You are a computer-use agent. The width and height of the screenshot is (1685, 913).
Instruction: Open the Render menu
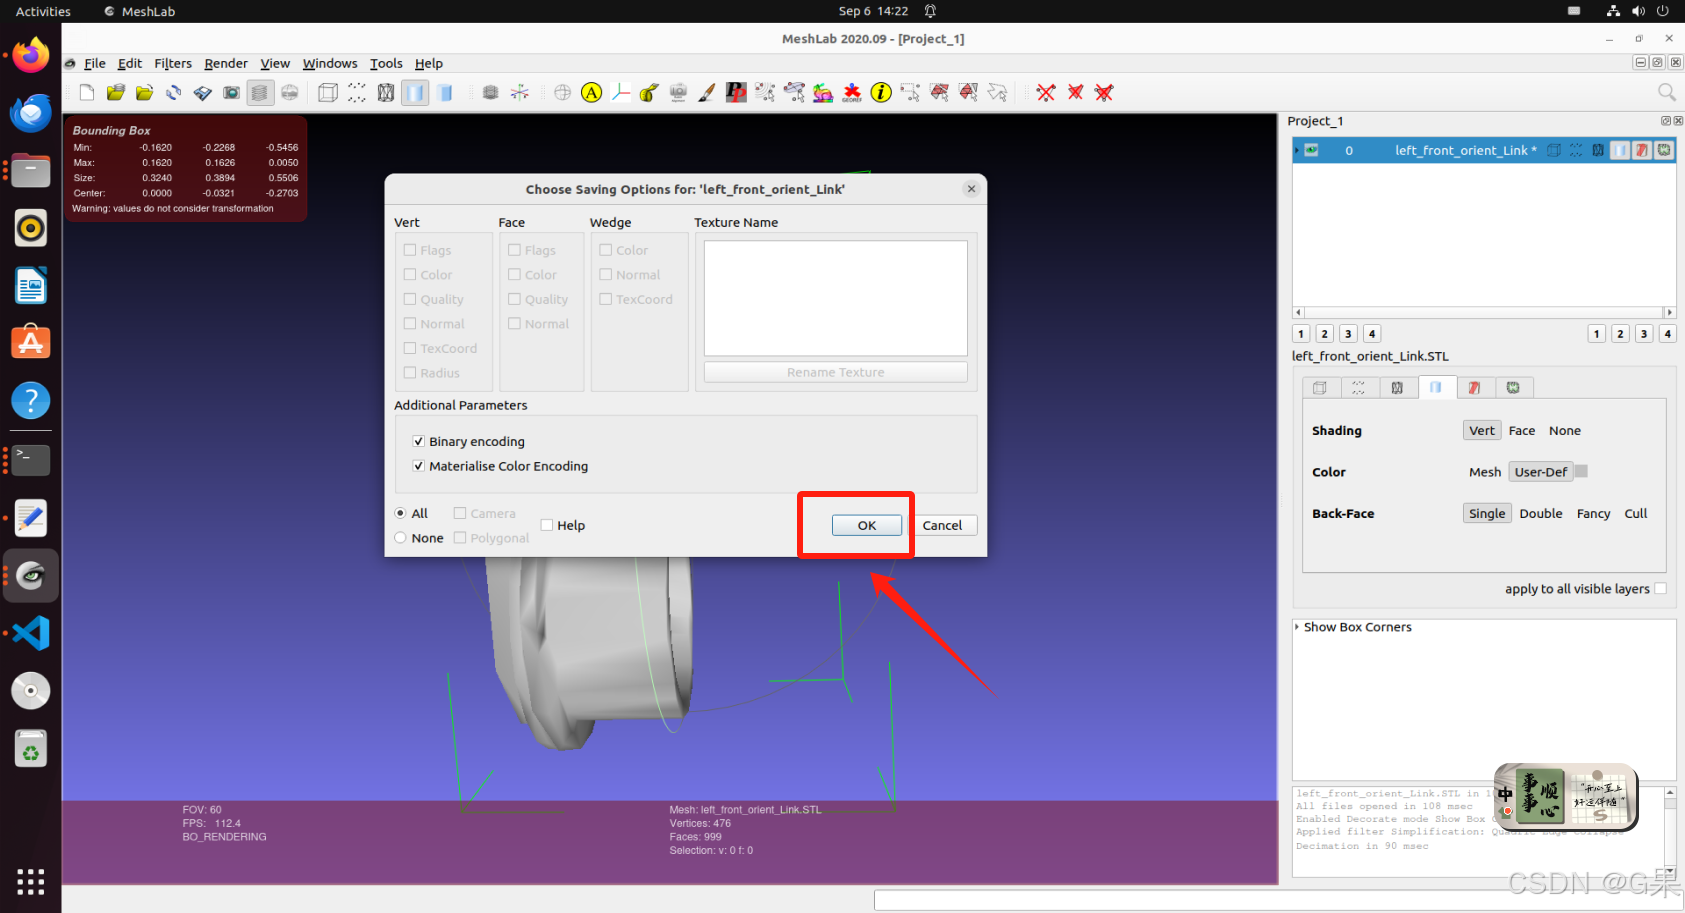pyautogui.click(x=226, y=63)
